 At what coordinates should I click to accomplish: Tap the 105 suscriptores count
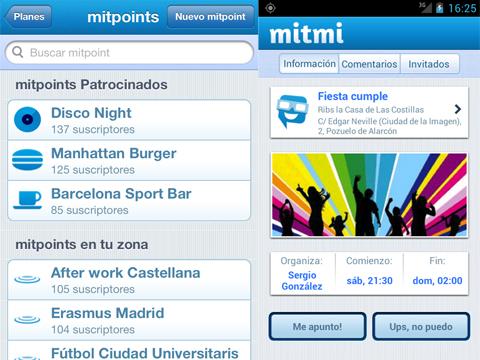click(93, 289)
